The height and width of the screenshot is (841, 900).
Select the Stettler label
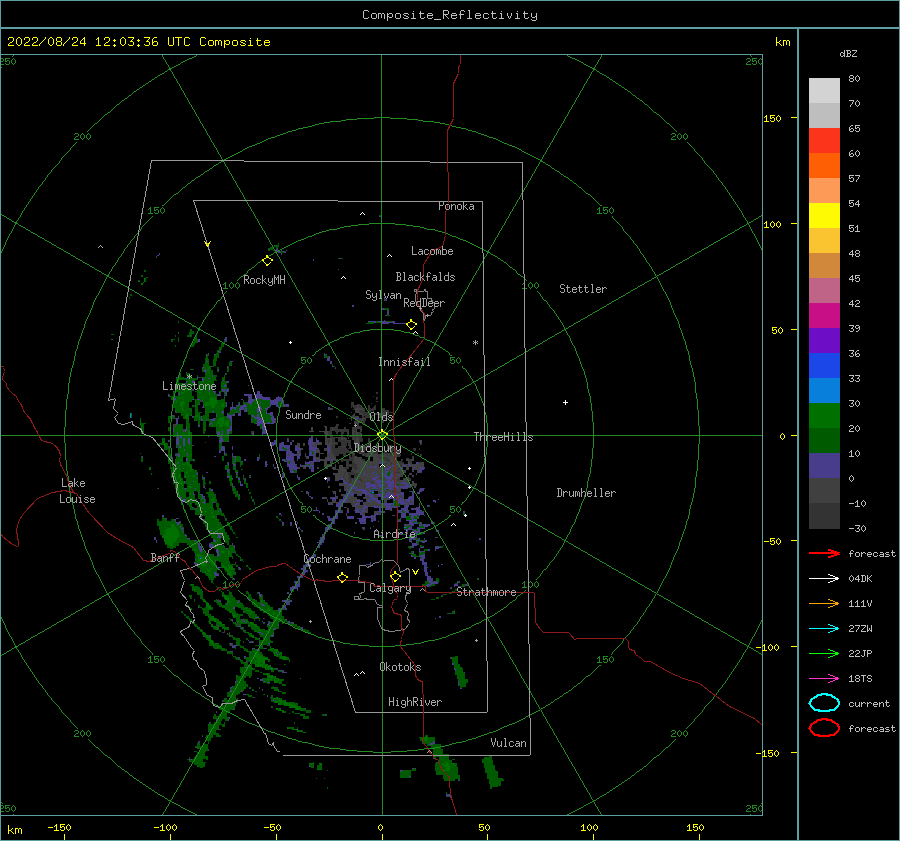click(x=583, y=289)
